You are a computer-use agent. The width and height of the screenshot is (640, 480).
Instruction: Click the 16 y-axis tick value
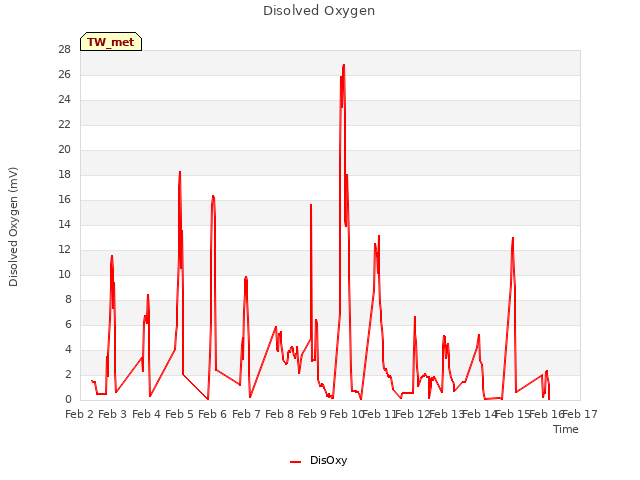pos(64,200)
